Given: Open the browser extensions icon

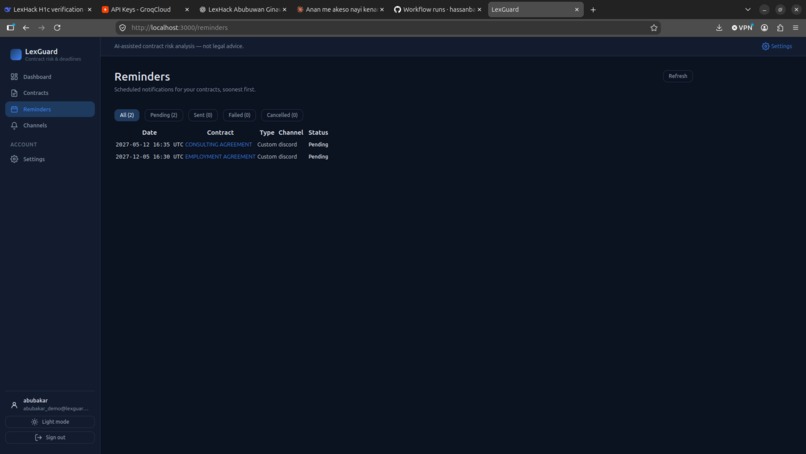Looking at the screenshot, I should tap(780, 28).
